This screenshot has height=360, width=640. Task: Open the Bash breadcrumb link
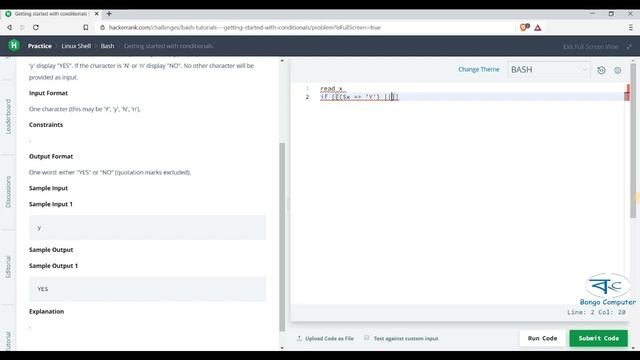(x=107, y=46)
